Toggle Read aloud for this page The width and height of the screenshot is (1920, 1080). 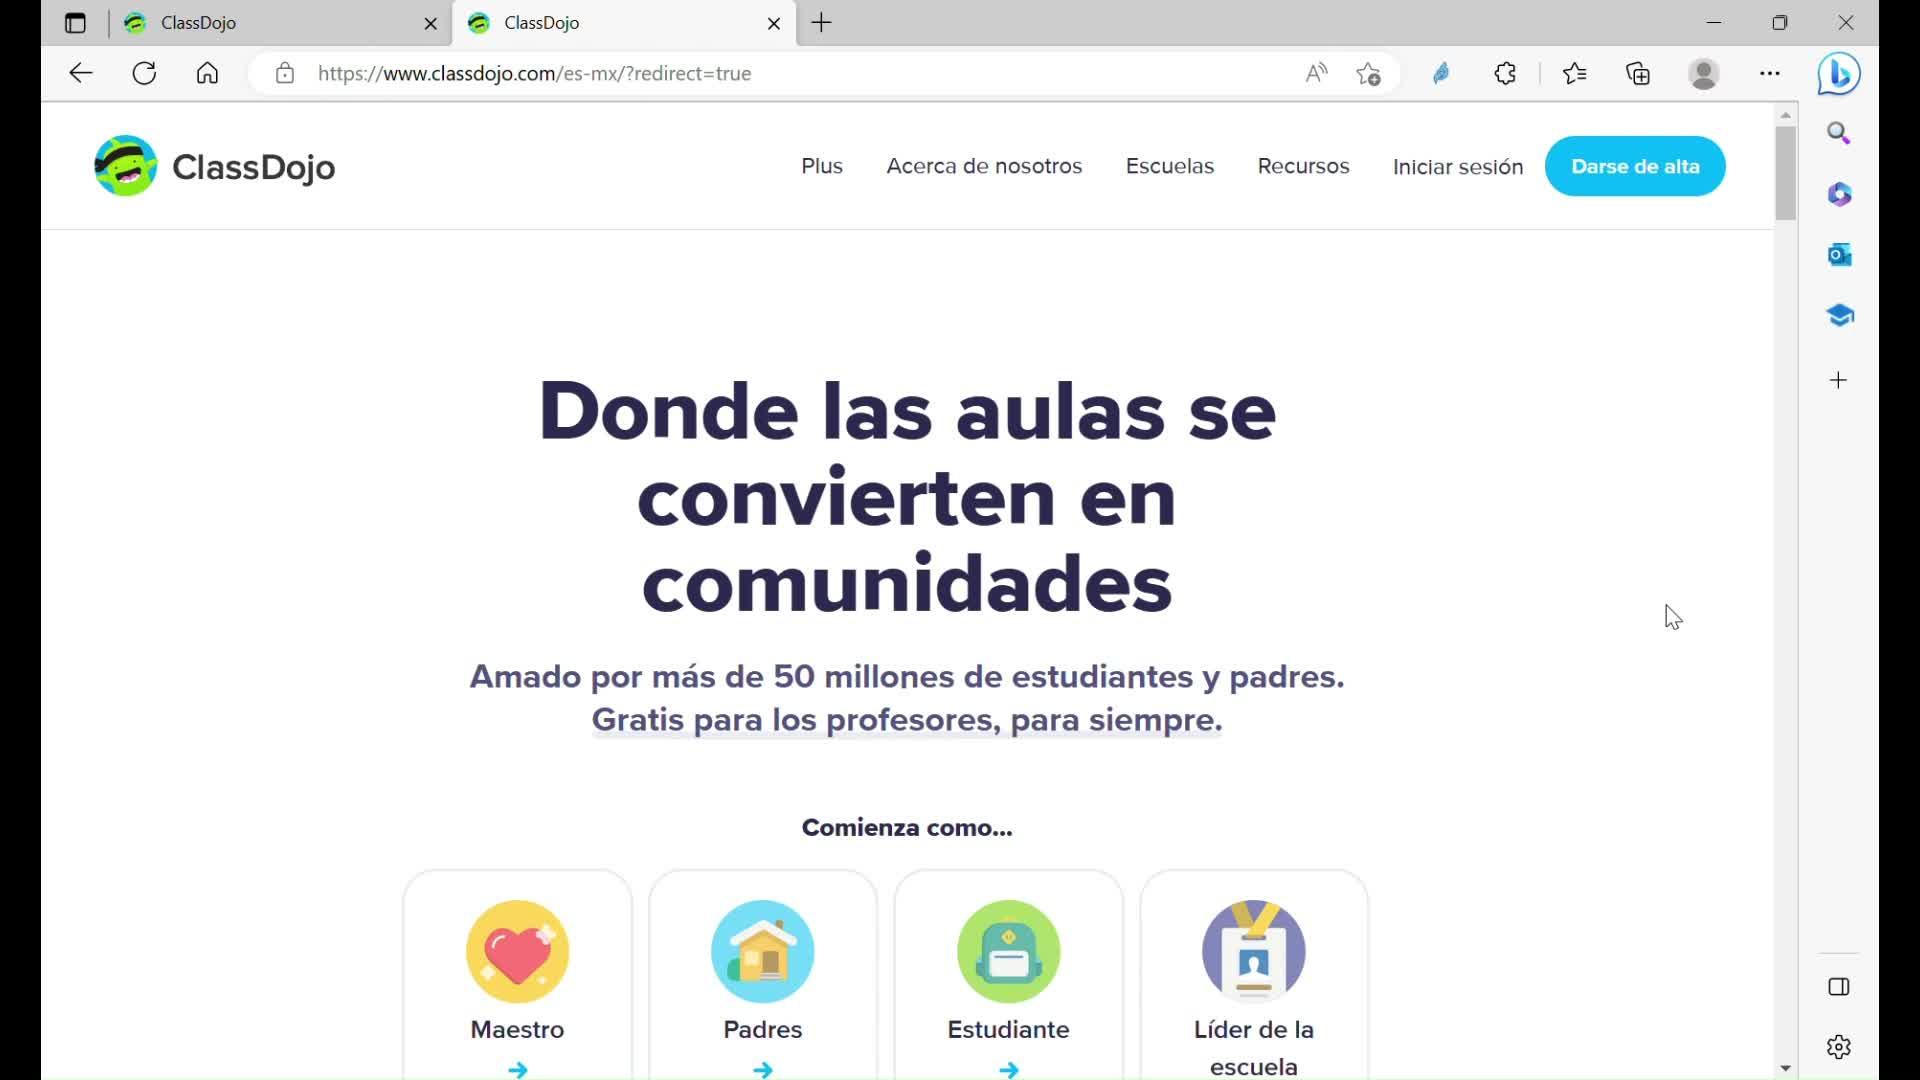tap(1316, 73)
